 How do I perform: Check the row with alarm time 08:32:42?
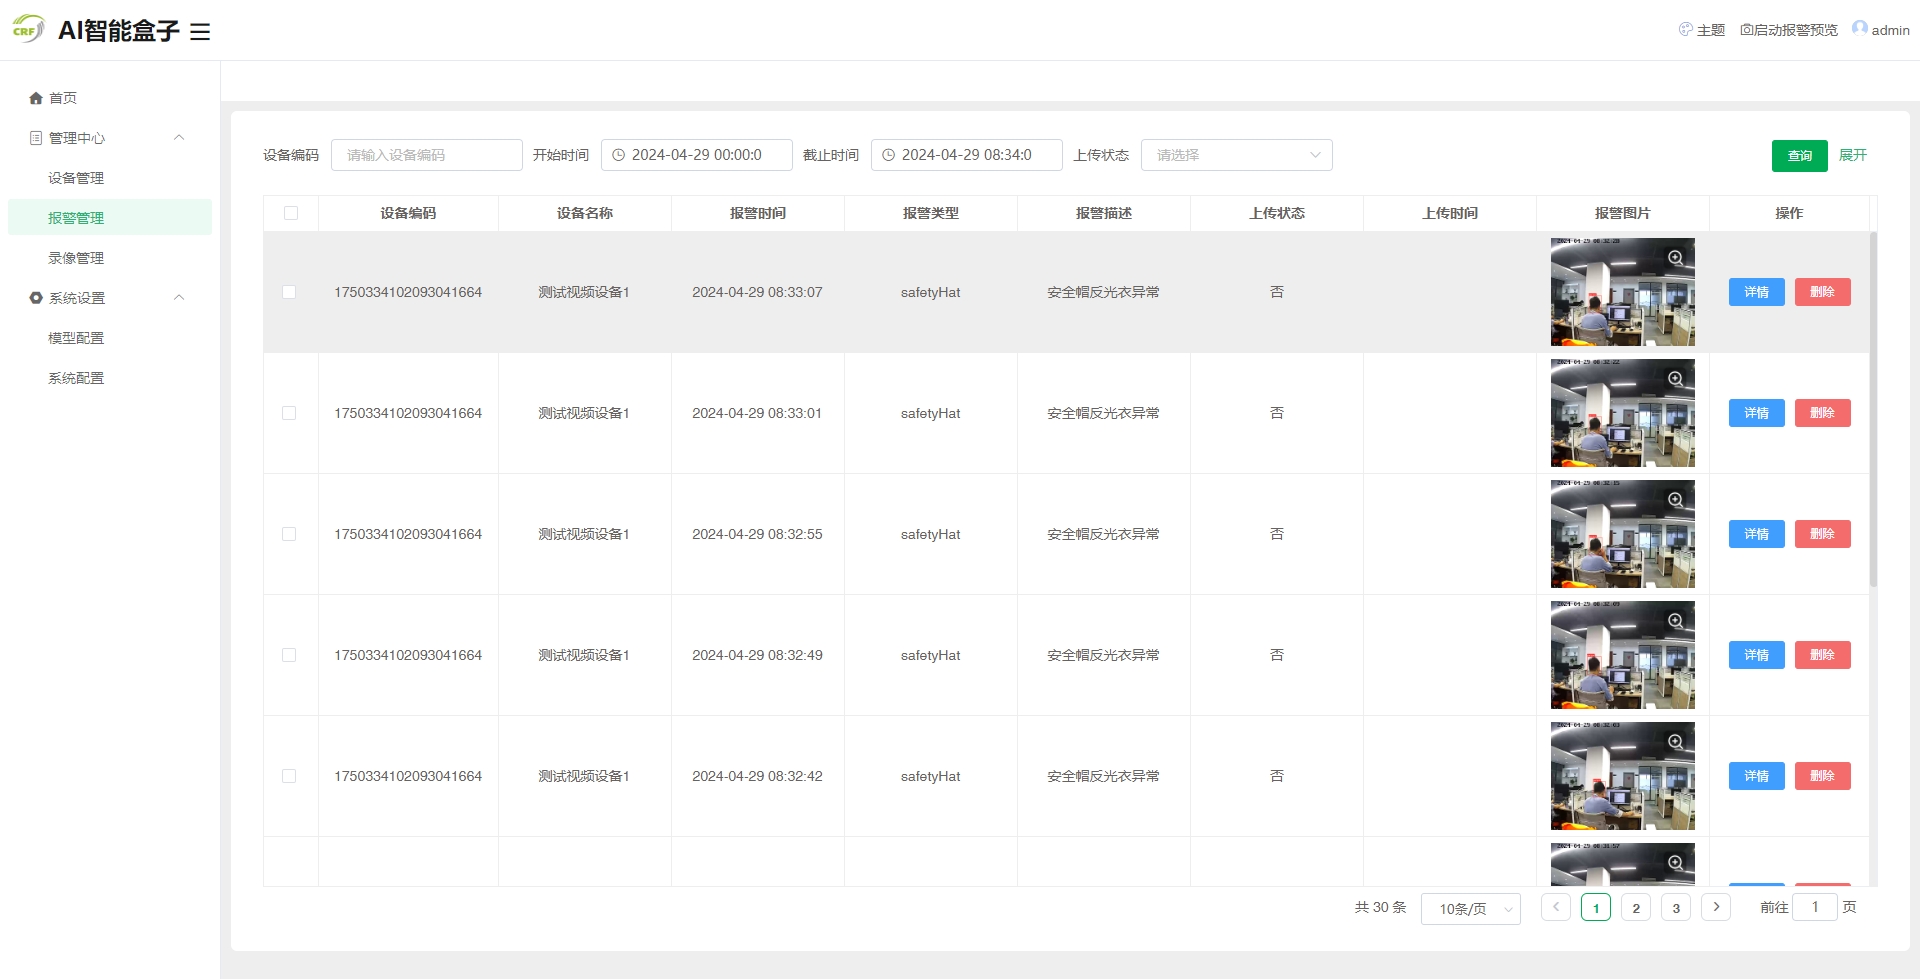(x=289, y=776)
